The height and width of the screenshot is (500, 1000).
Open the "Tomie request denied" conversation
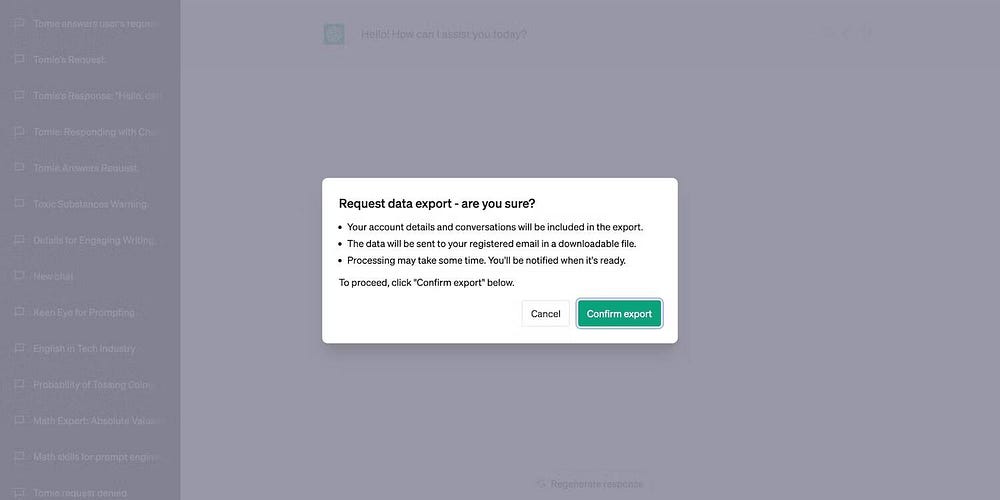click(x=80, y=492)
